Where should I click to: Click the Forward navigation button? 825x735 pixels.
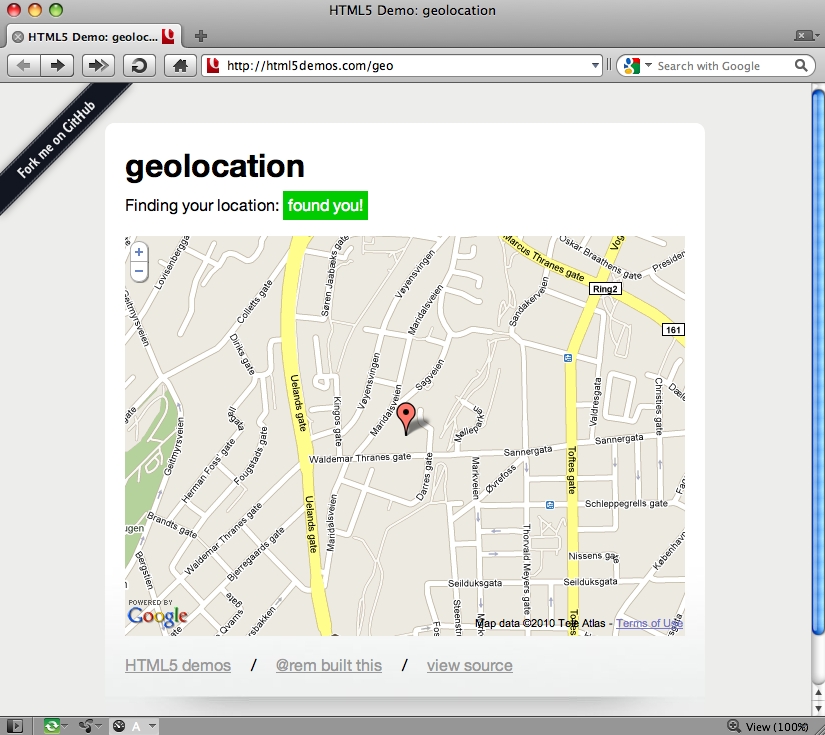coord(58,66)
